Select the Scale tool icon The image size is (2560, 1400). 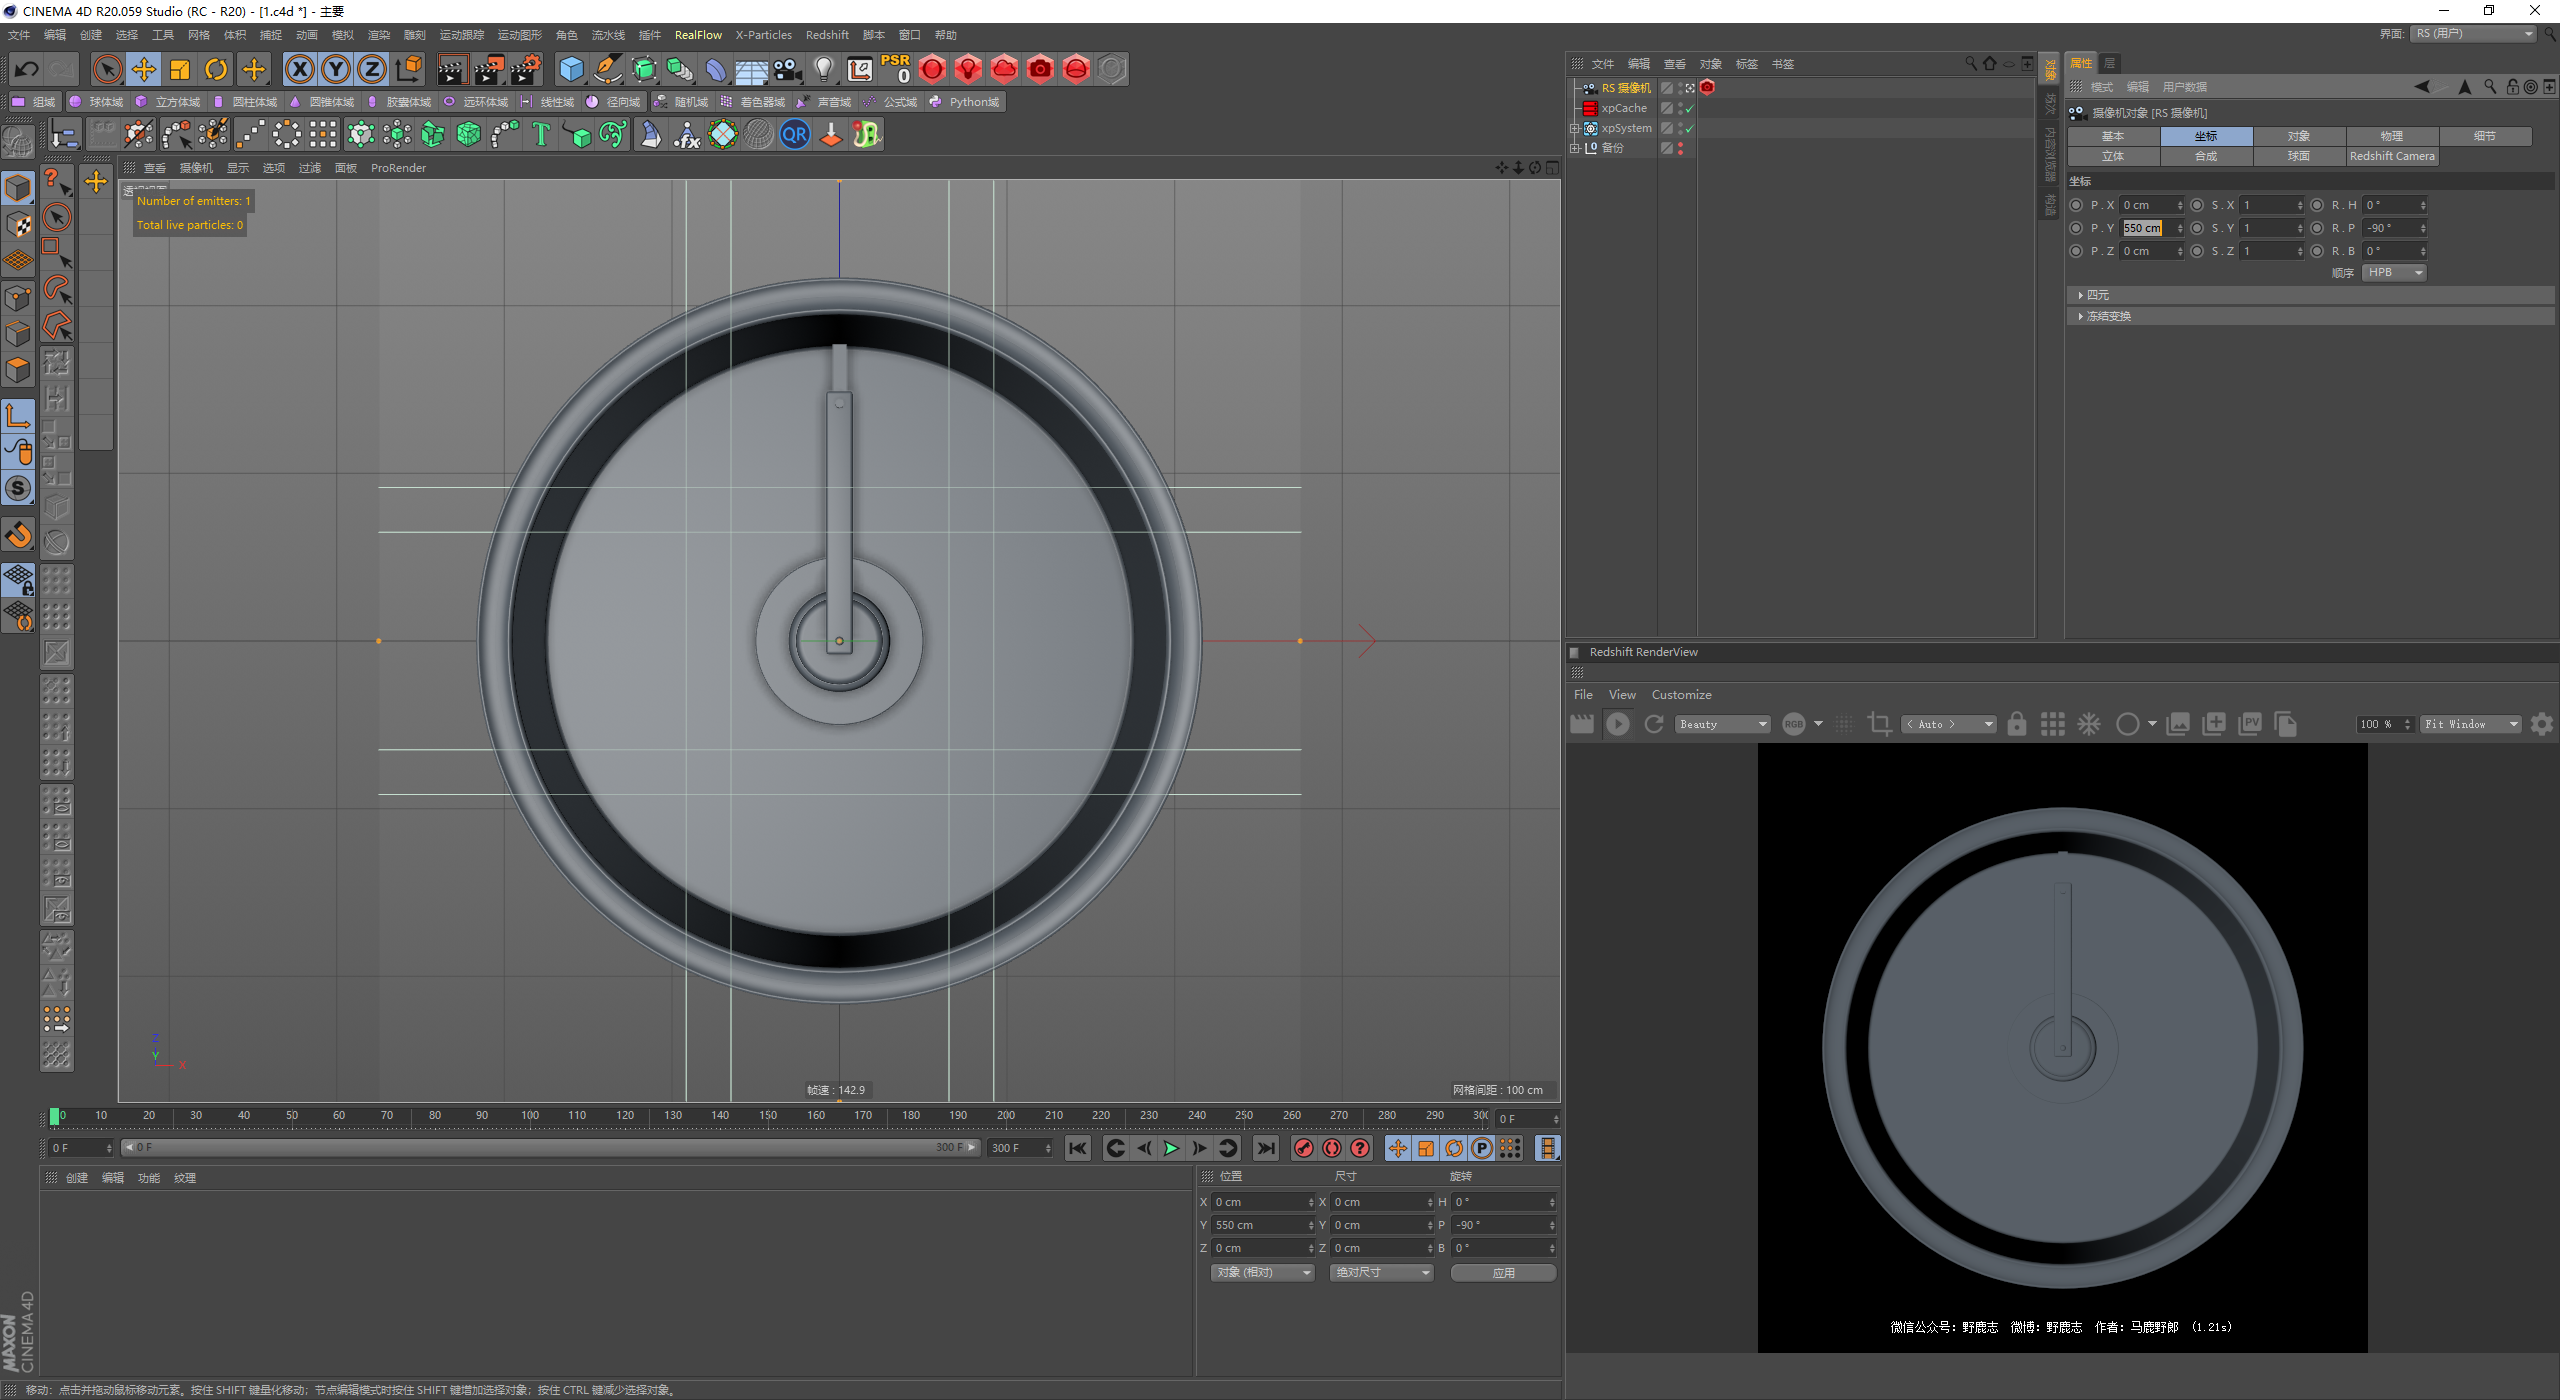click(180, 69)
